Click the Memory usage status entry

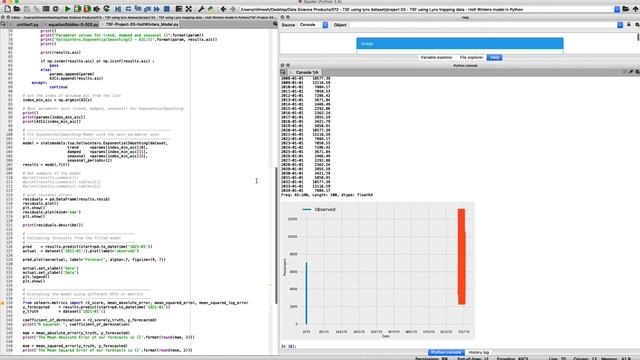tap(615, 358)
